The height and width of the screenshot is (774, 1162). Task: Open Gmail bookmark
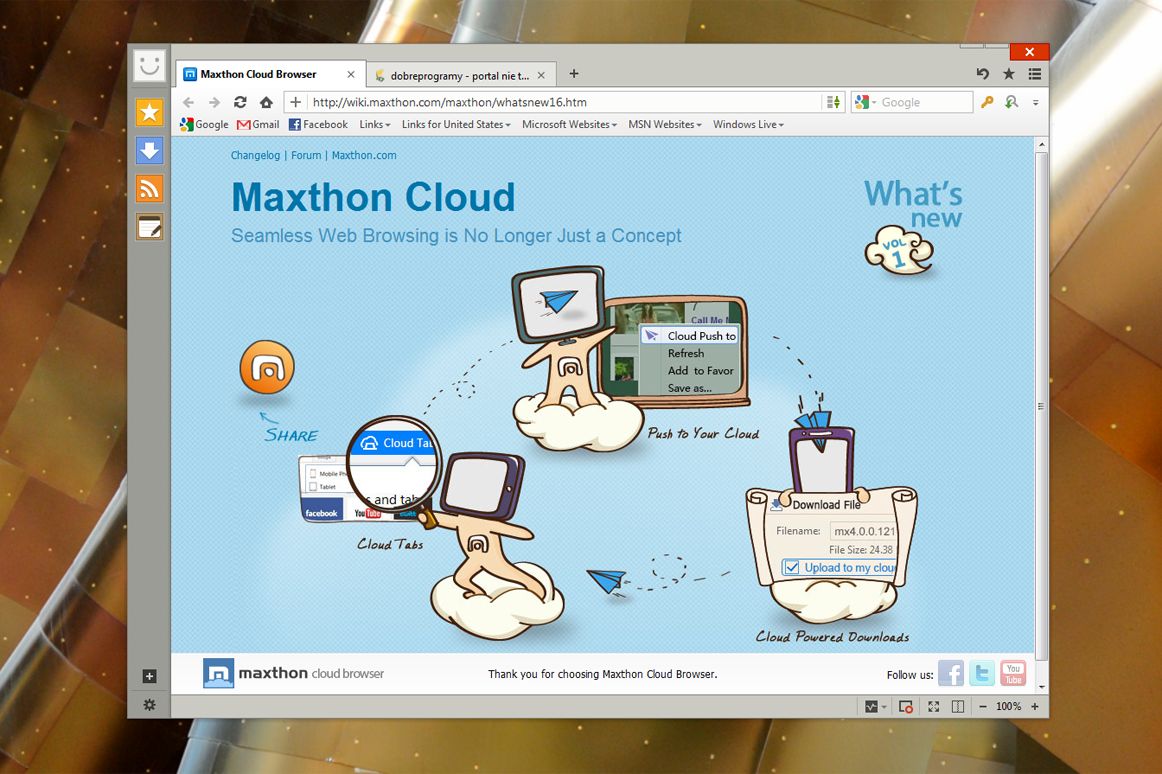point(258,125)
